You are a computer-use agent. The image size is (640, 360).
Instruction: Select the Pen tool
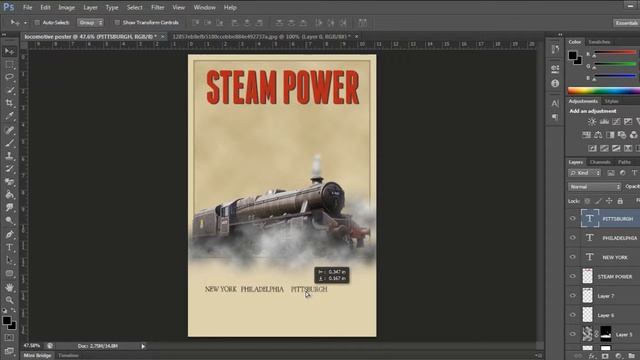[x=9, y=235]
